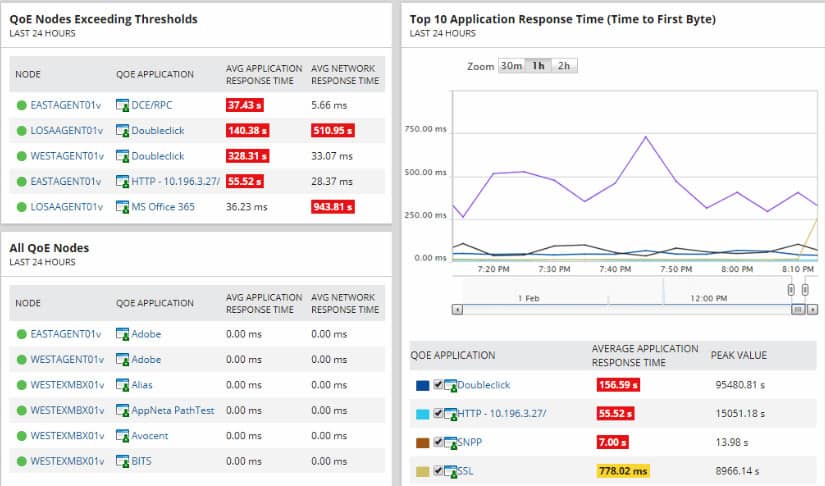Click the app icon beside SNPP in chart legend
This screenshot has width=825, height=486.
point(450,443)
